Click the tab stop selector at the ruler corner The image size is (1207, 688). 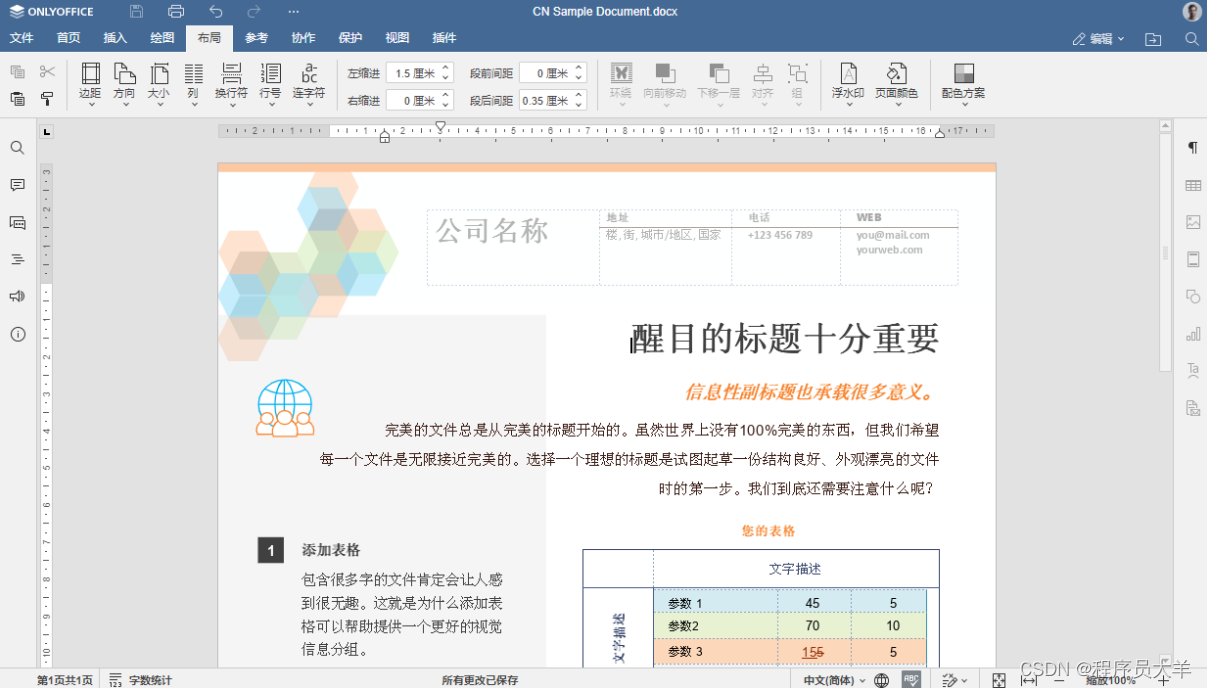click(46, 132)
